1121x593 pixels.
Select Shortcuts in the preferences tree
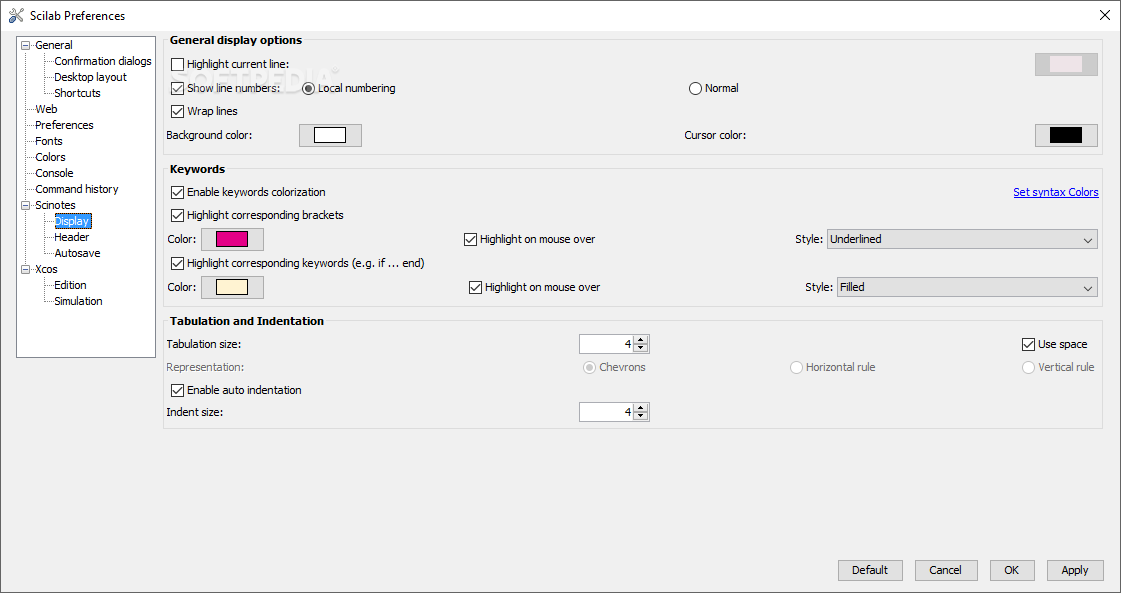[77, 93]
